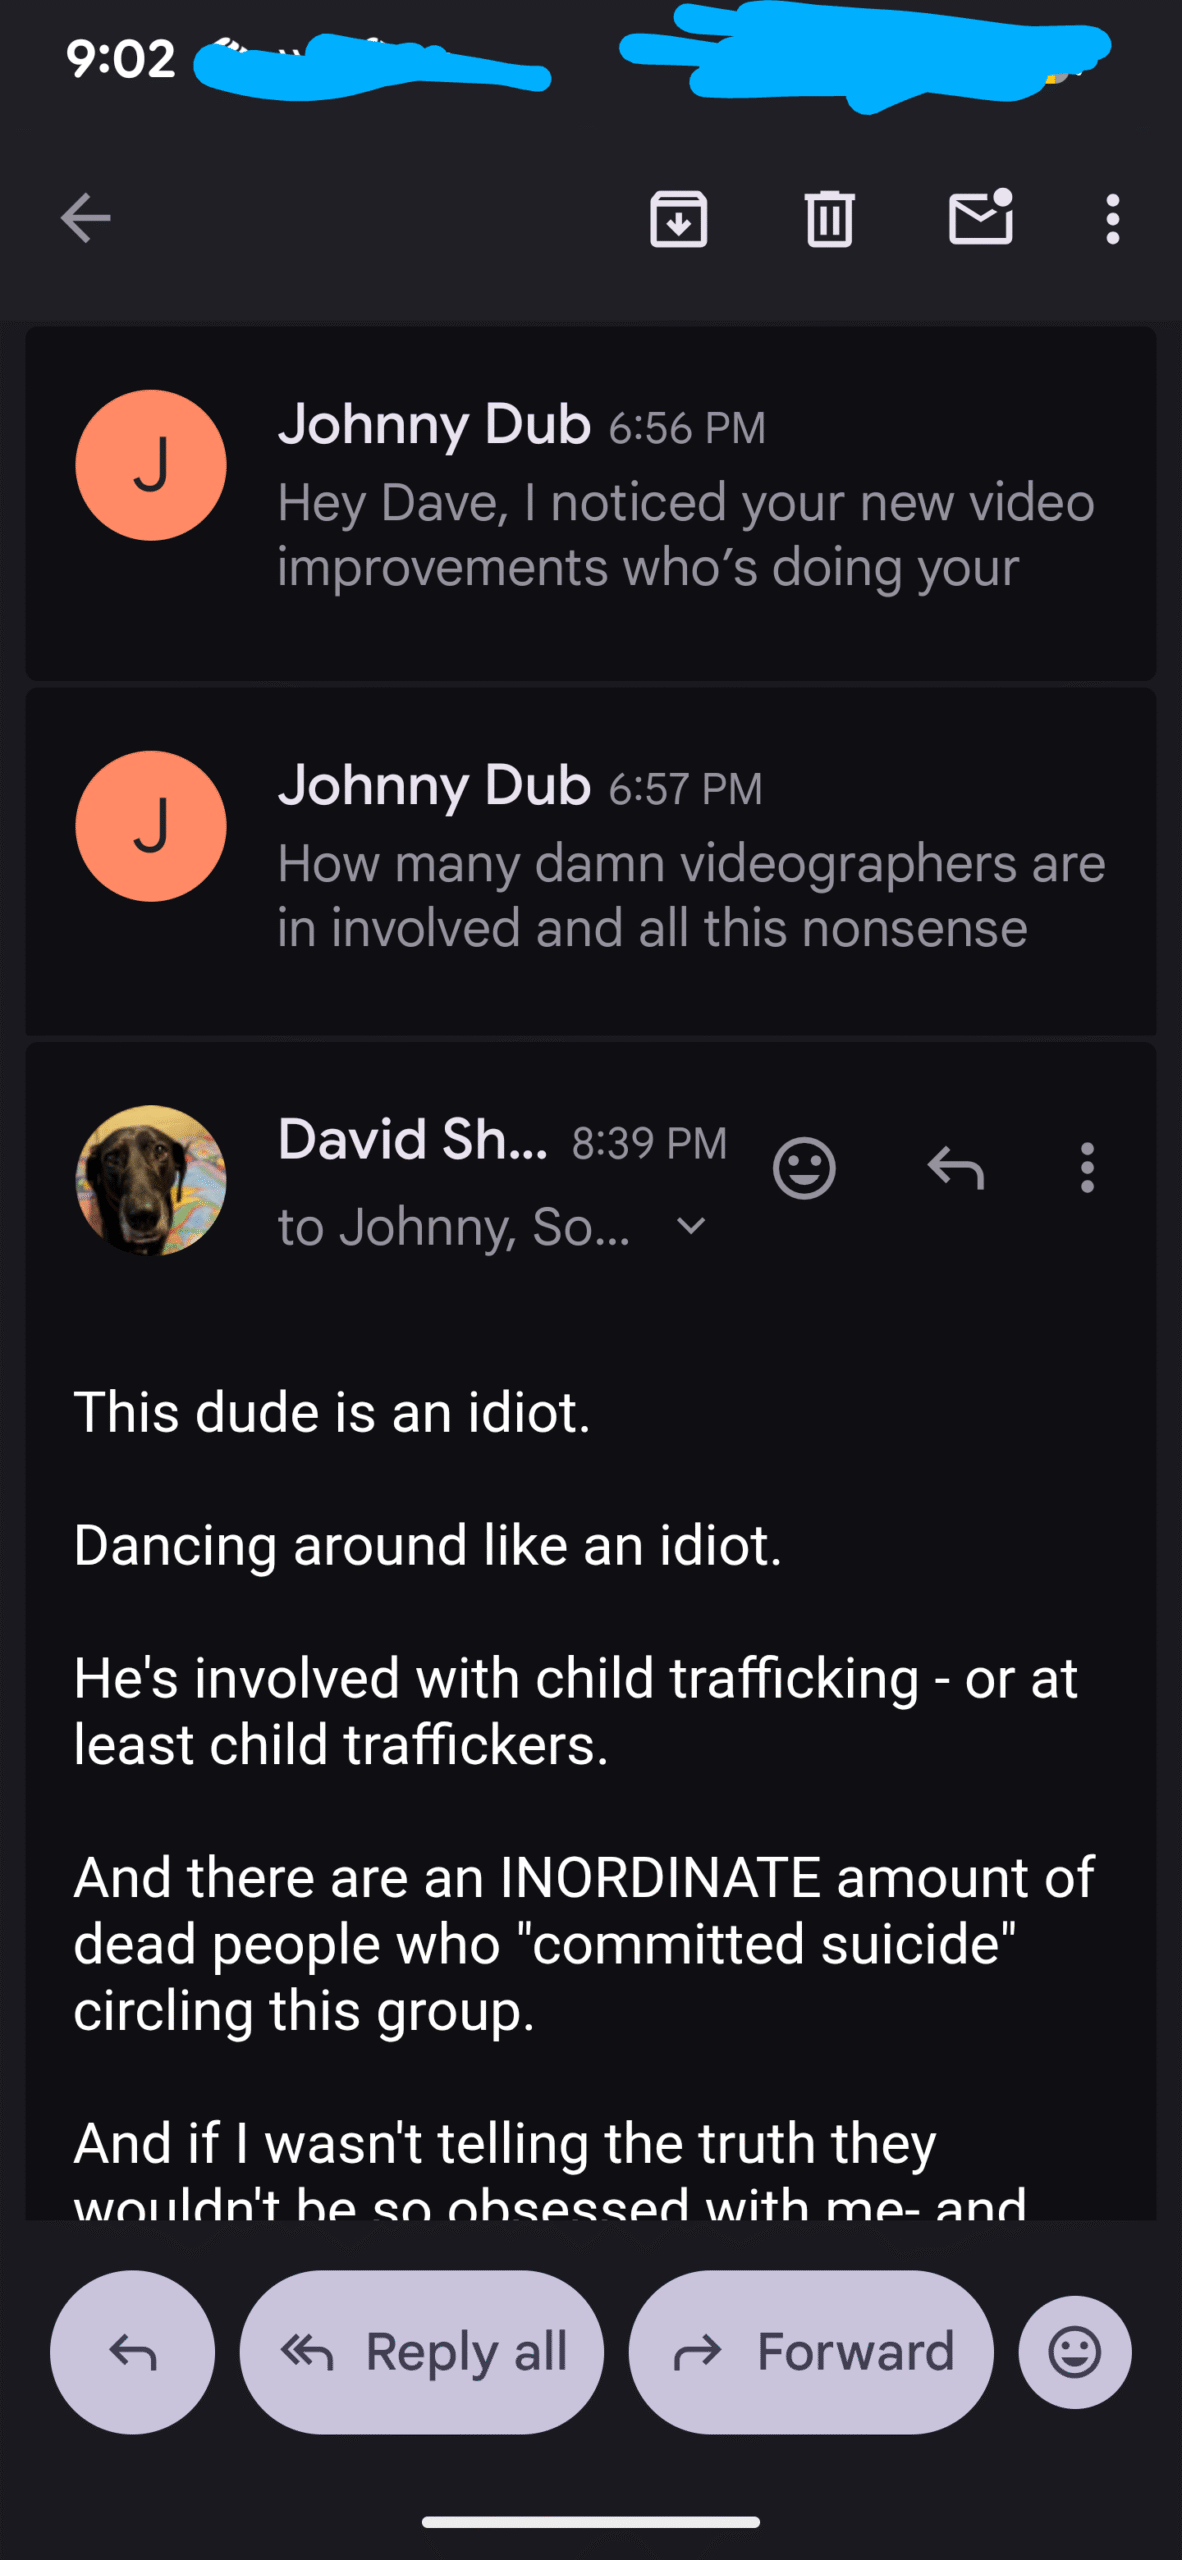Tap Johnny Dub's first orange avatar
Viewport: 1182px width, 2560px height.
coord(151,465)
